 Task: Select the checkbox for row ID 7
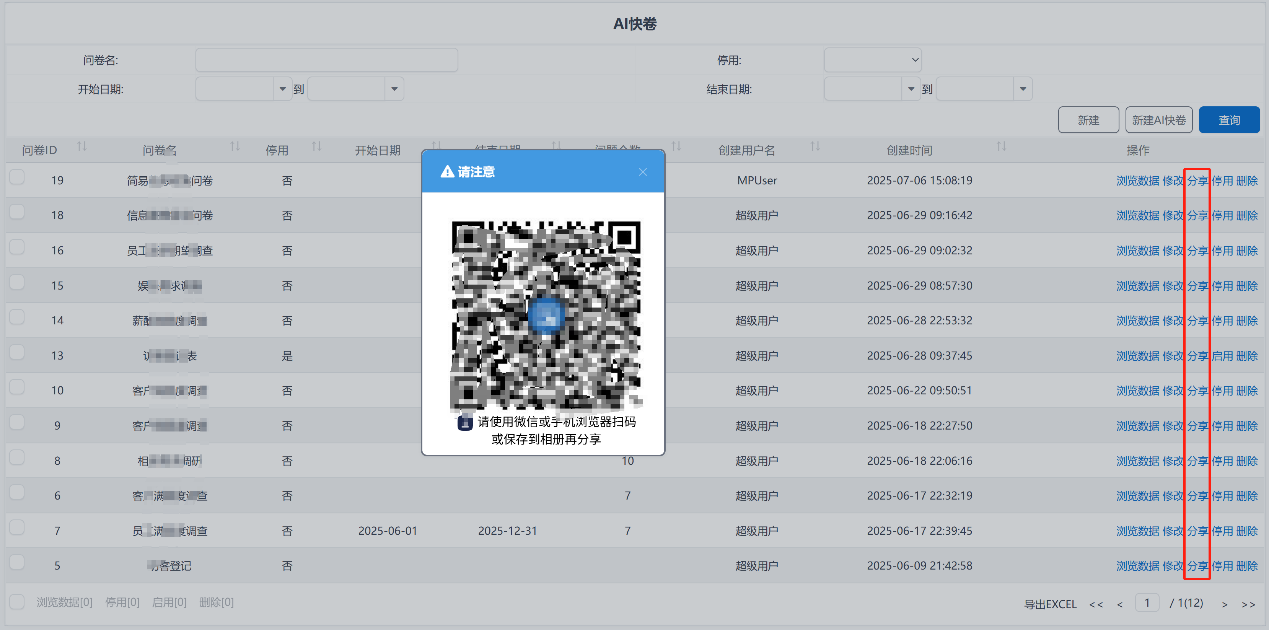click(x=17, y=528)
